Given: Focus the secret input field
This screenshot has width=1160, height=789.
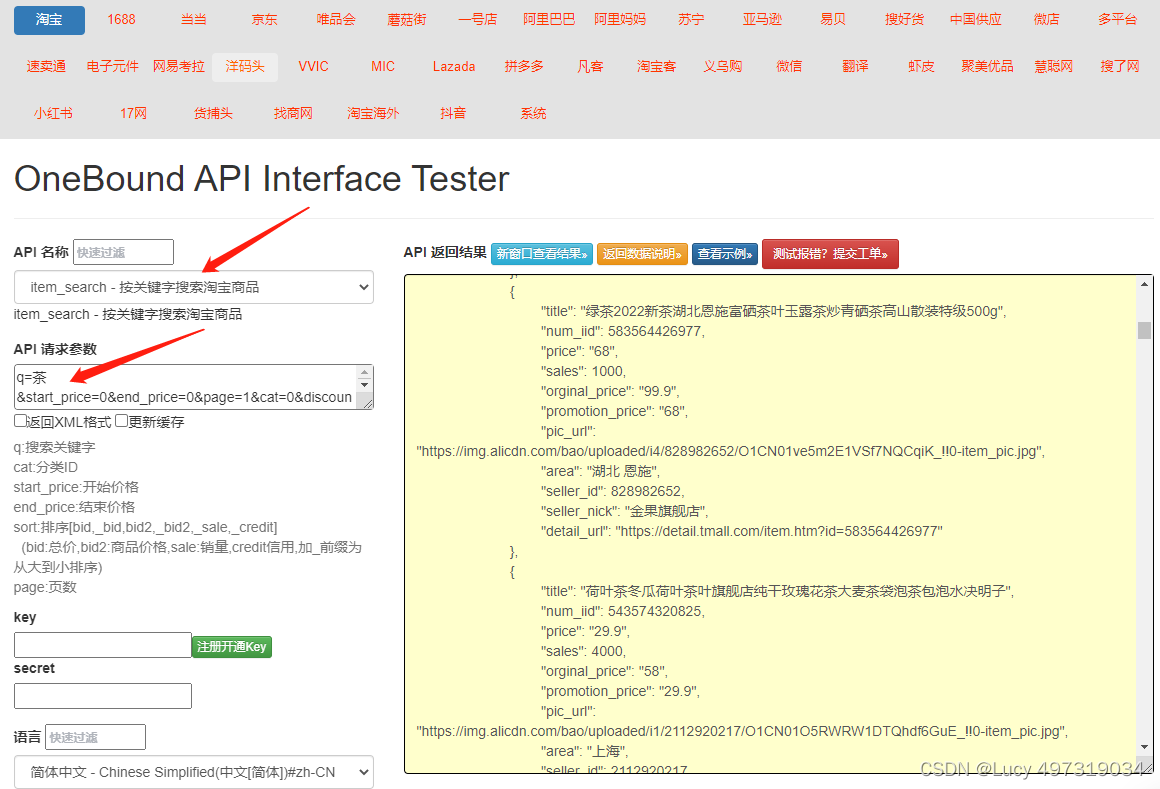Looking at the screenshot, I should 103,696.
